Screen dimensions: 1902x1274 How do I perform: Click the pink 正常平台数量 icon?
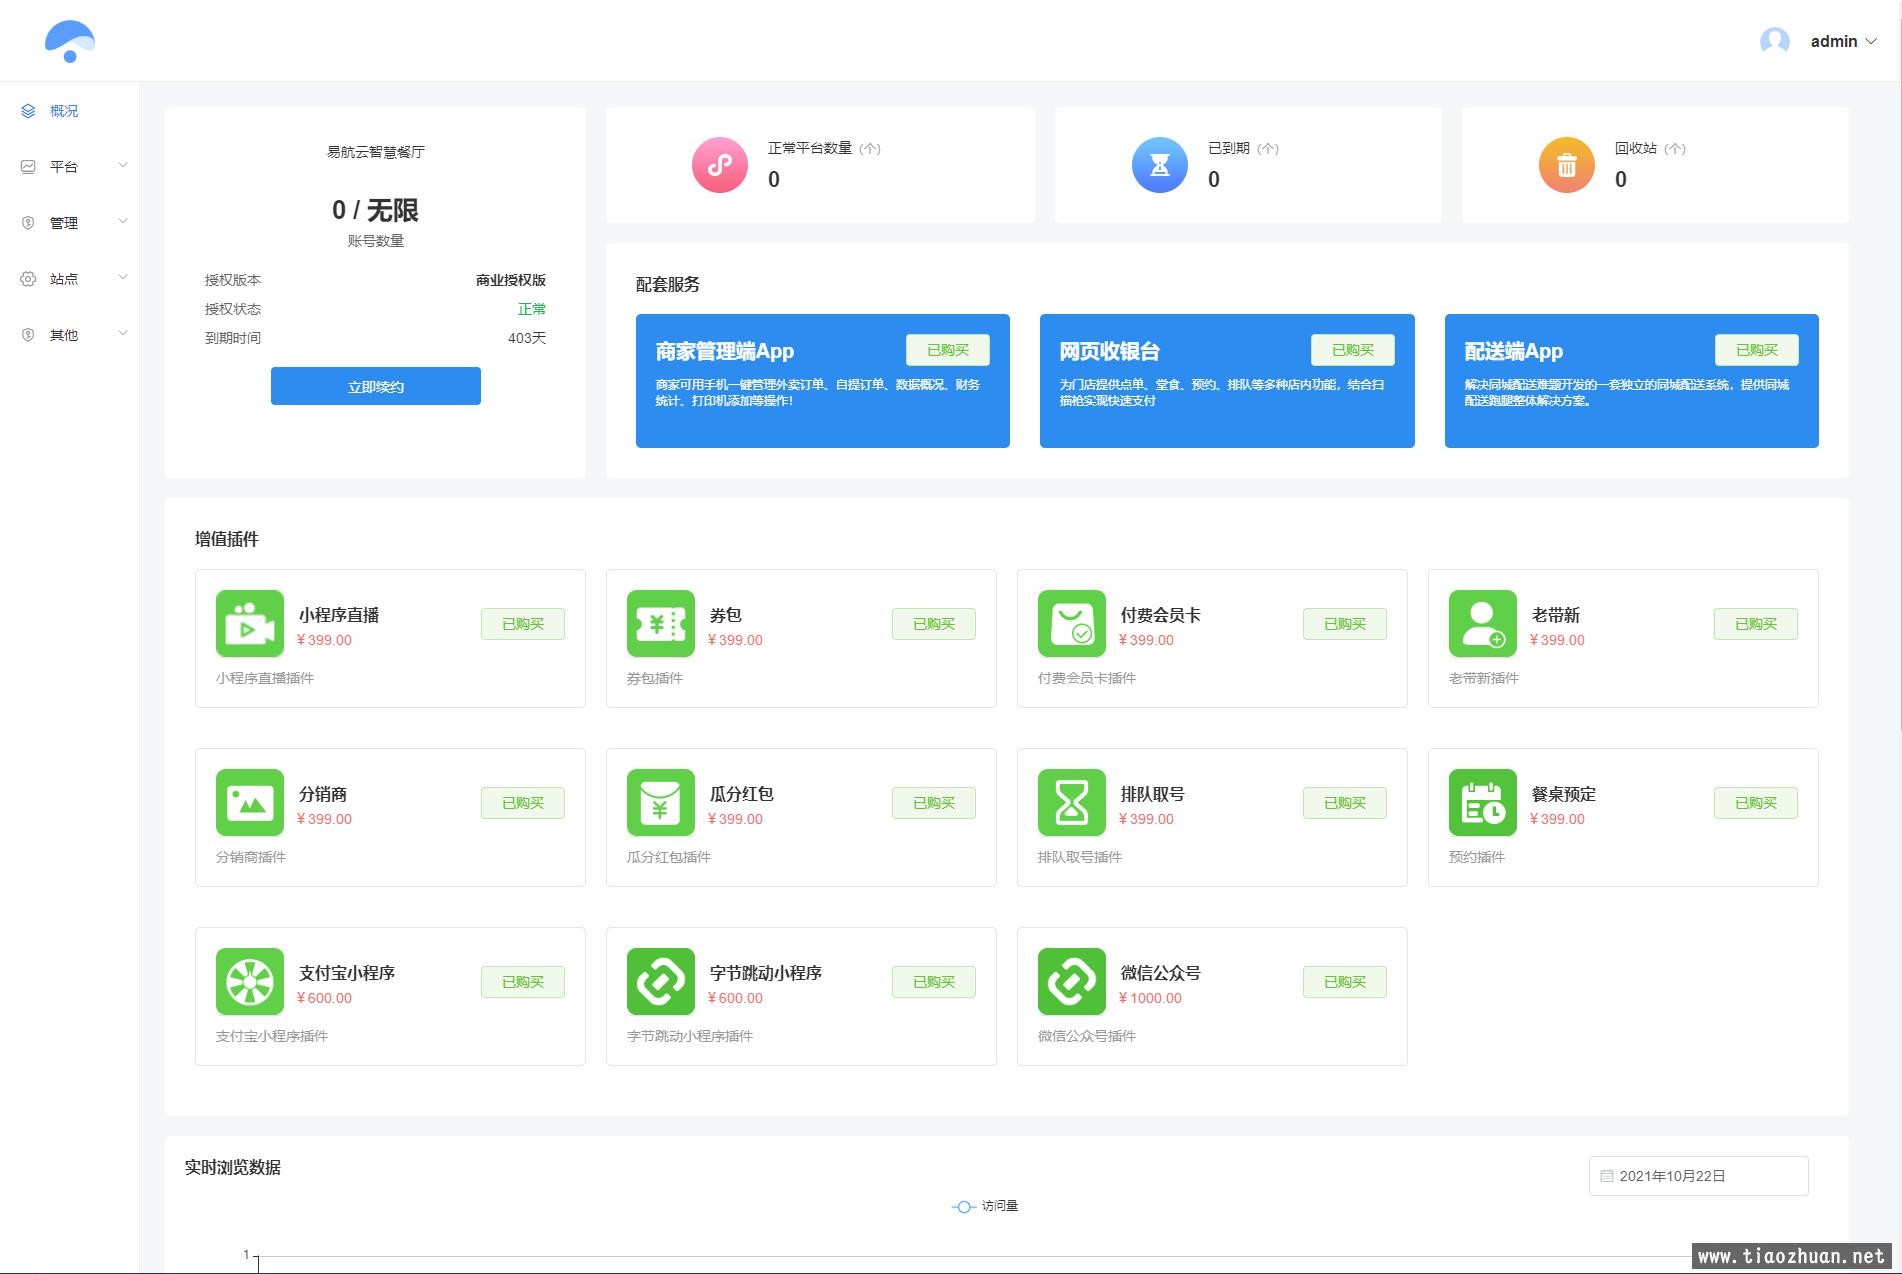click(x=720, y=165)
